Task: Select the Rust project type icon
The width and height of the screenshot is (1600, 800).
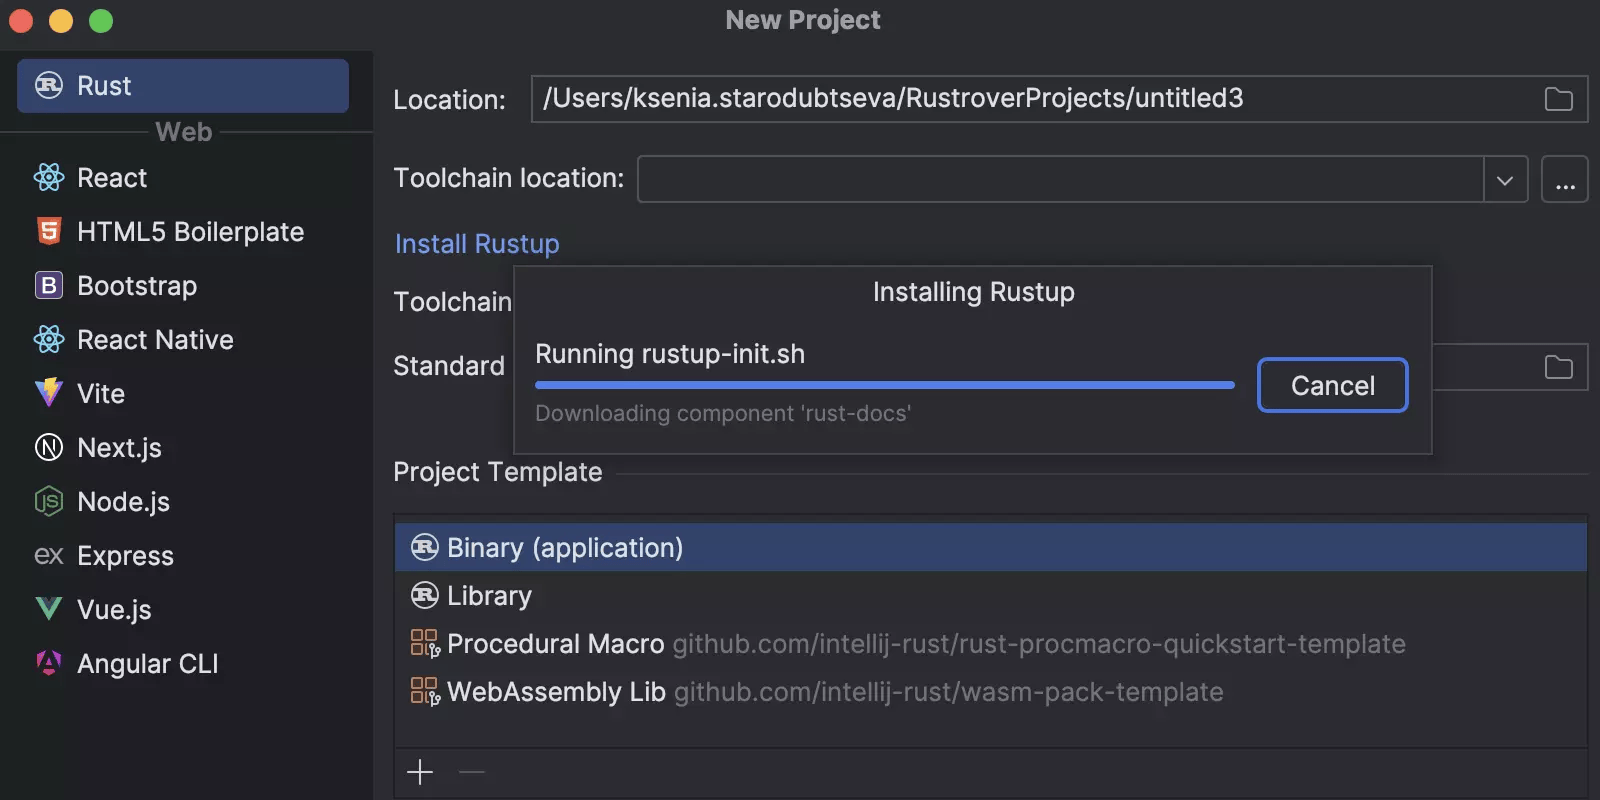Action: coord(49,86)
